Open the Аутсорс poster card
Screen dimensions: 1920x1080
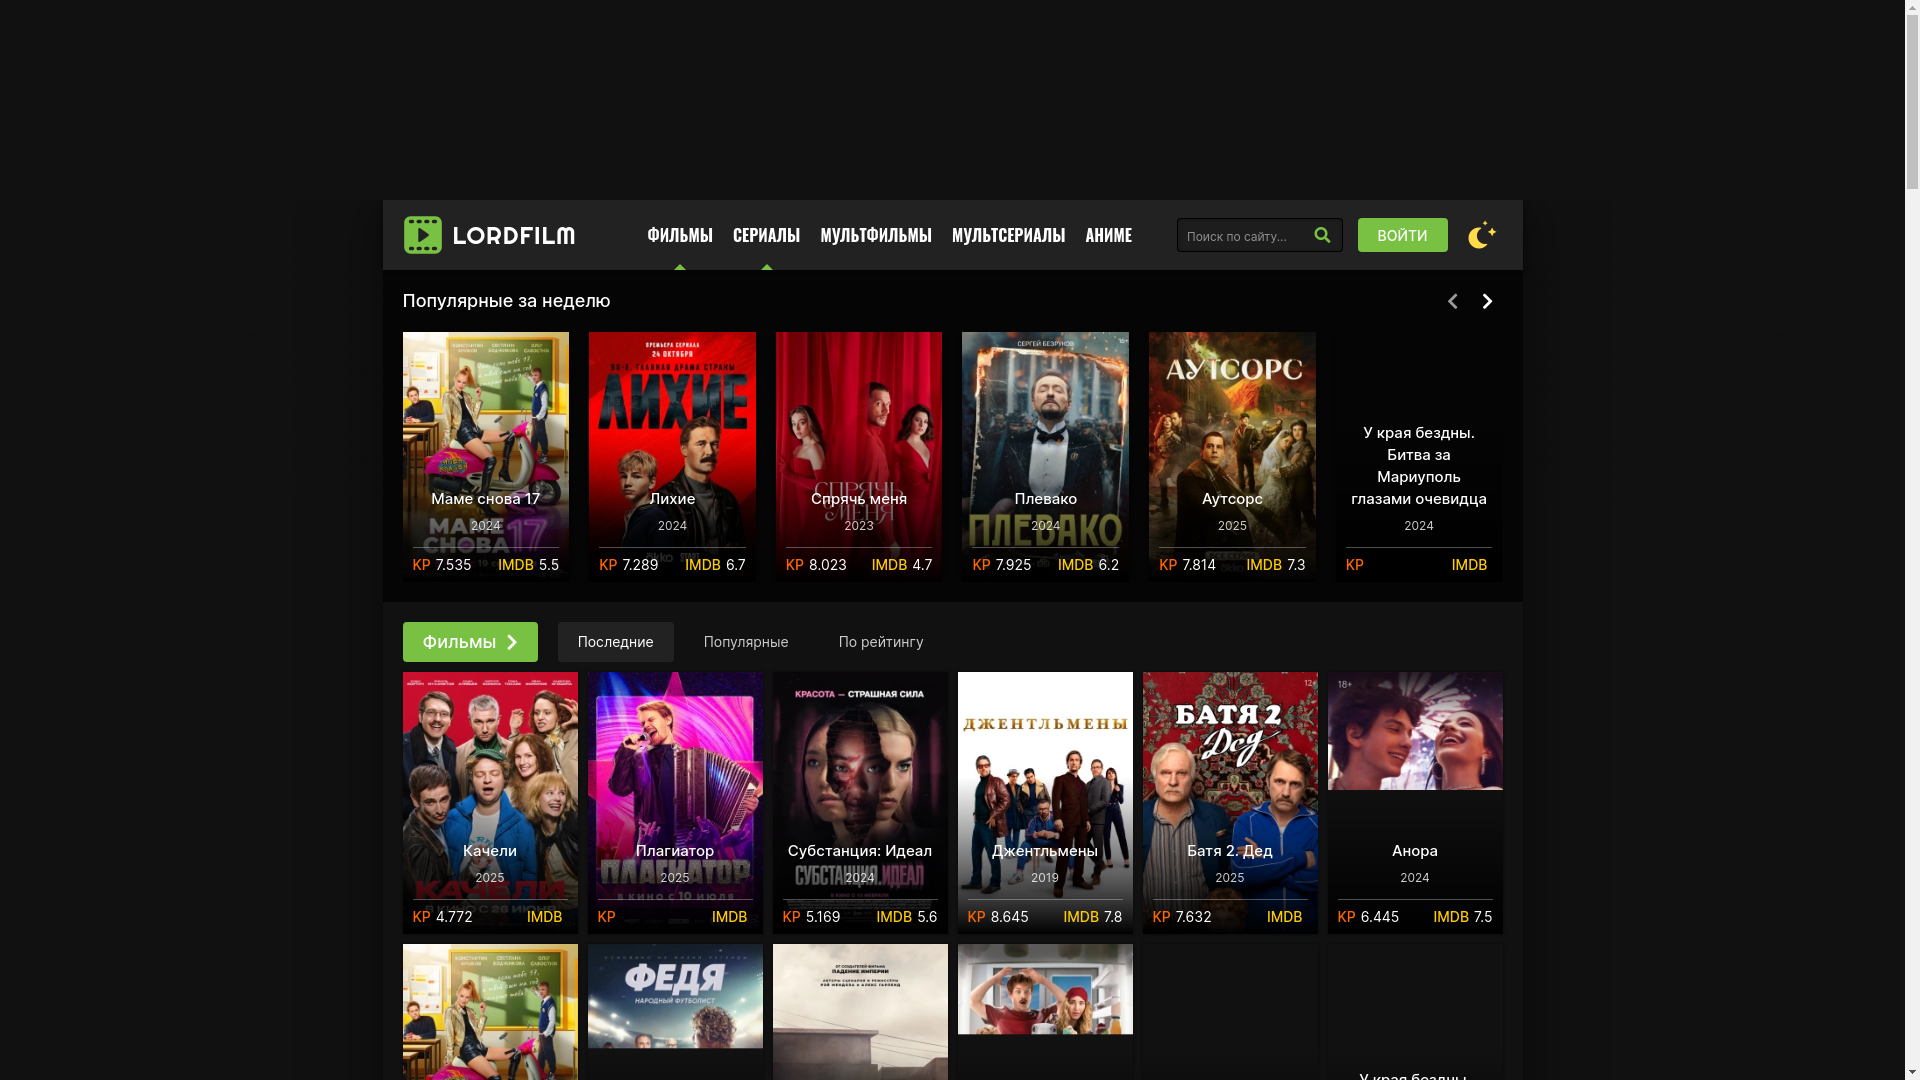point(1232,456)
